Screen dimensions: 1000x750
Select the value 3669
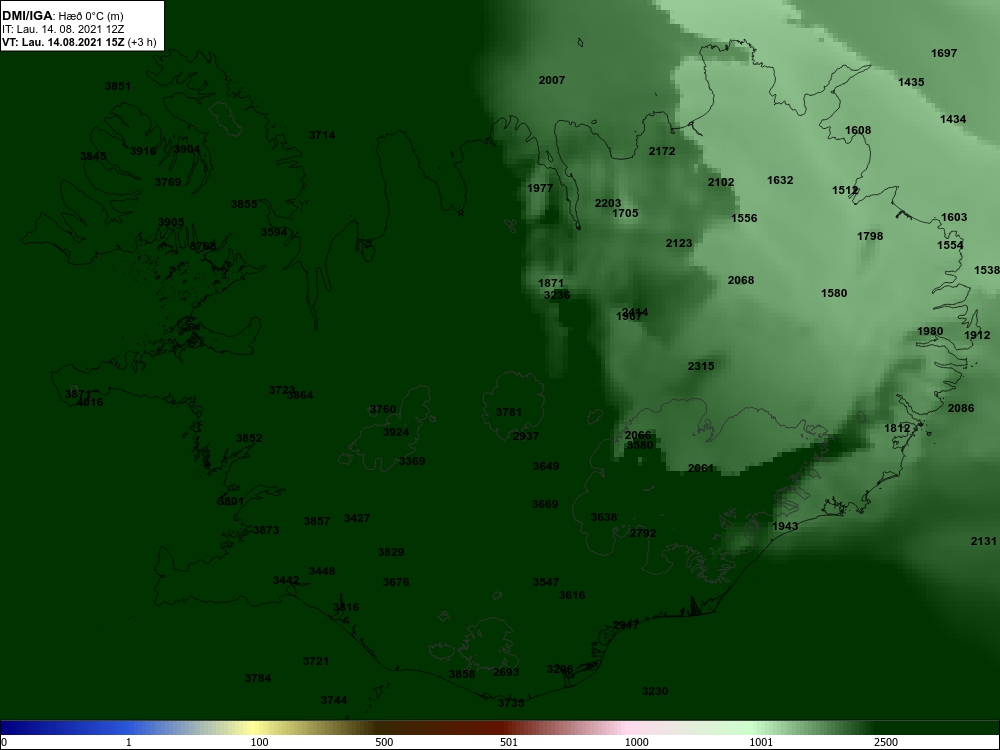coord(545,504)
